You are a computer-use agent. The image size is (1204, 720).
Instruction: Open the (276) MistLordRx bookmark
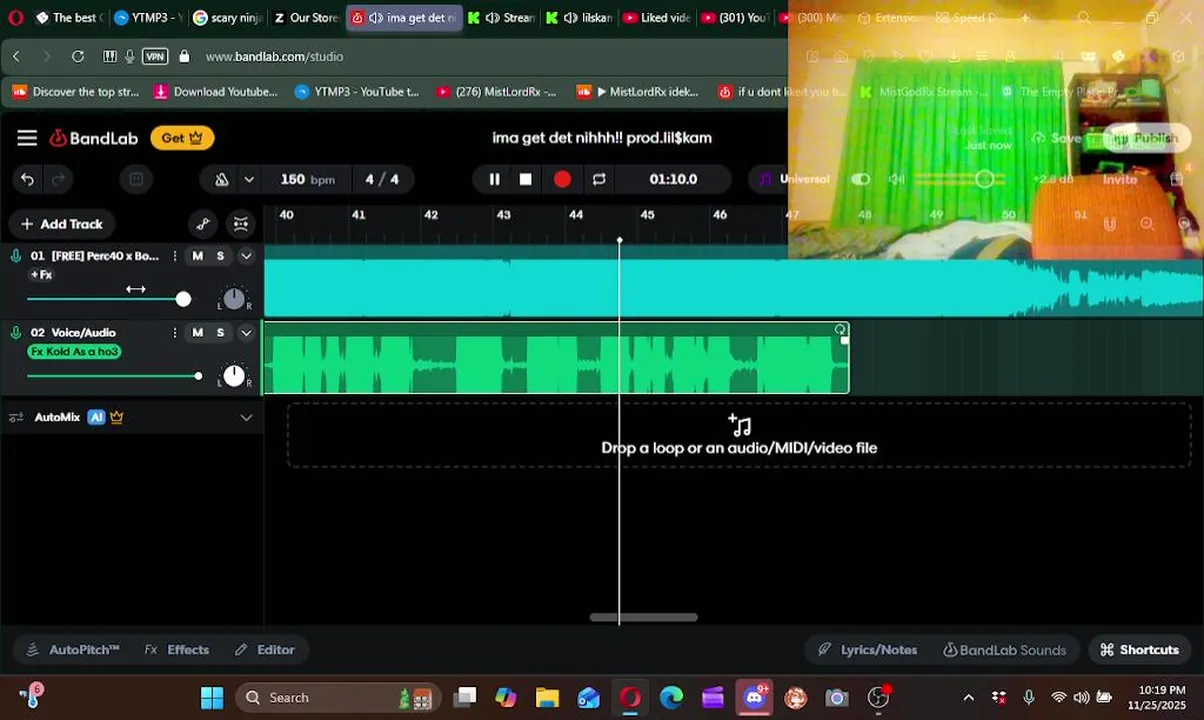(x=496, y=92)
